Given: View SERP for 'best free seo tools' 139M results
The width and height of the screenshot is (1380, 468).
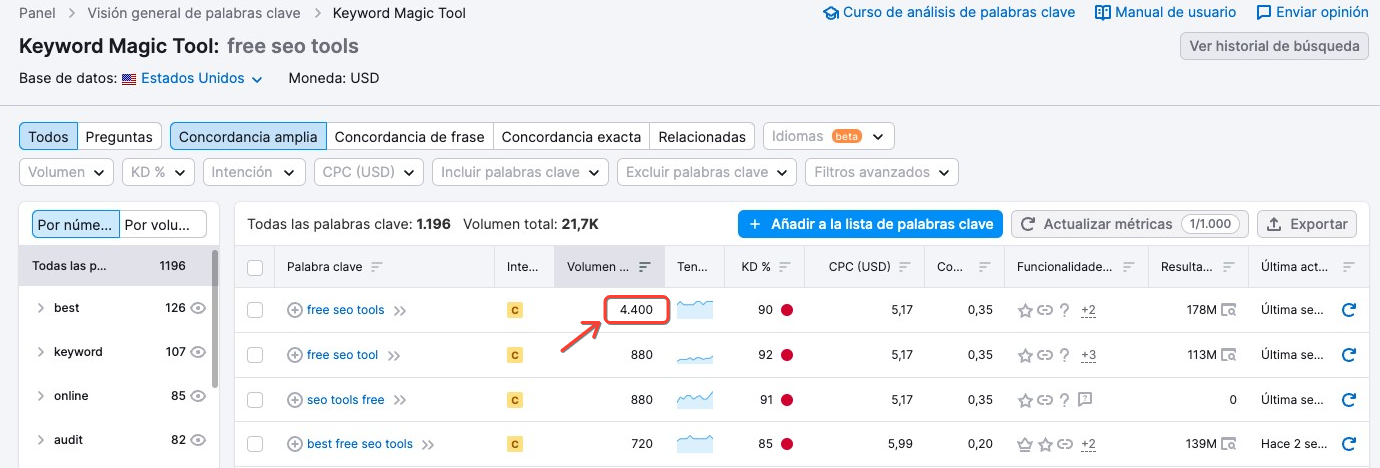Looking at the screenshot, I should tap(1228, 444).
